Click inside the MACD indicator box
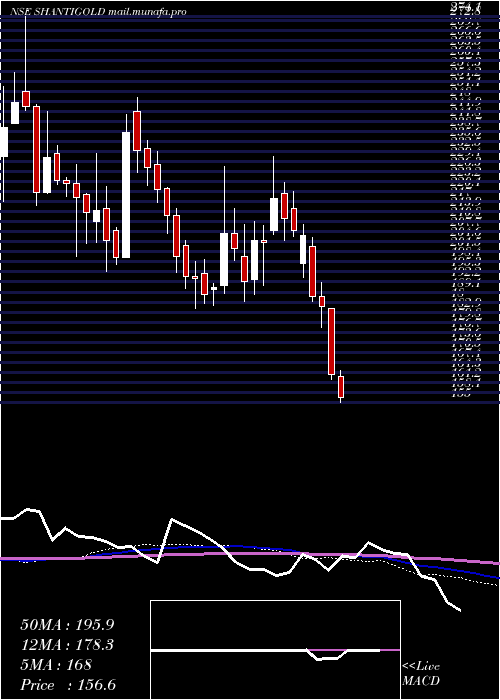Image resolution: width=500 pixels, height=700 pixels. click(275, 650)
